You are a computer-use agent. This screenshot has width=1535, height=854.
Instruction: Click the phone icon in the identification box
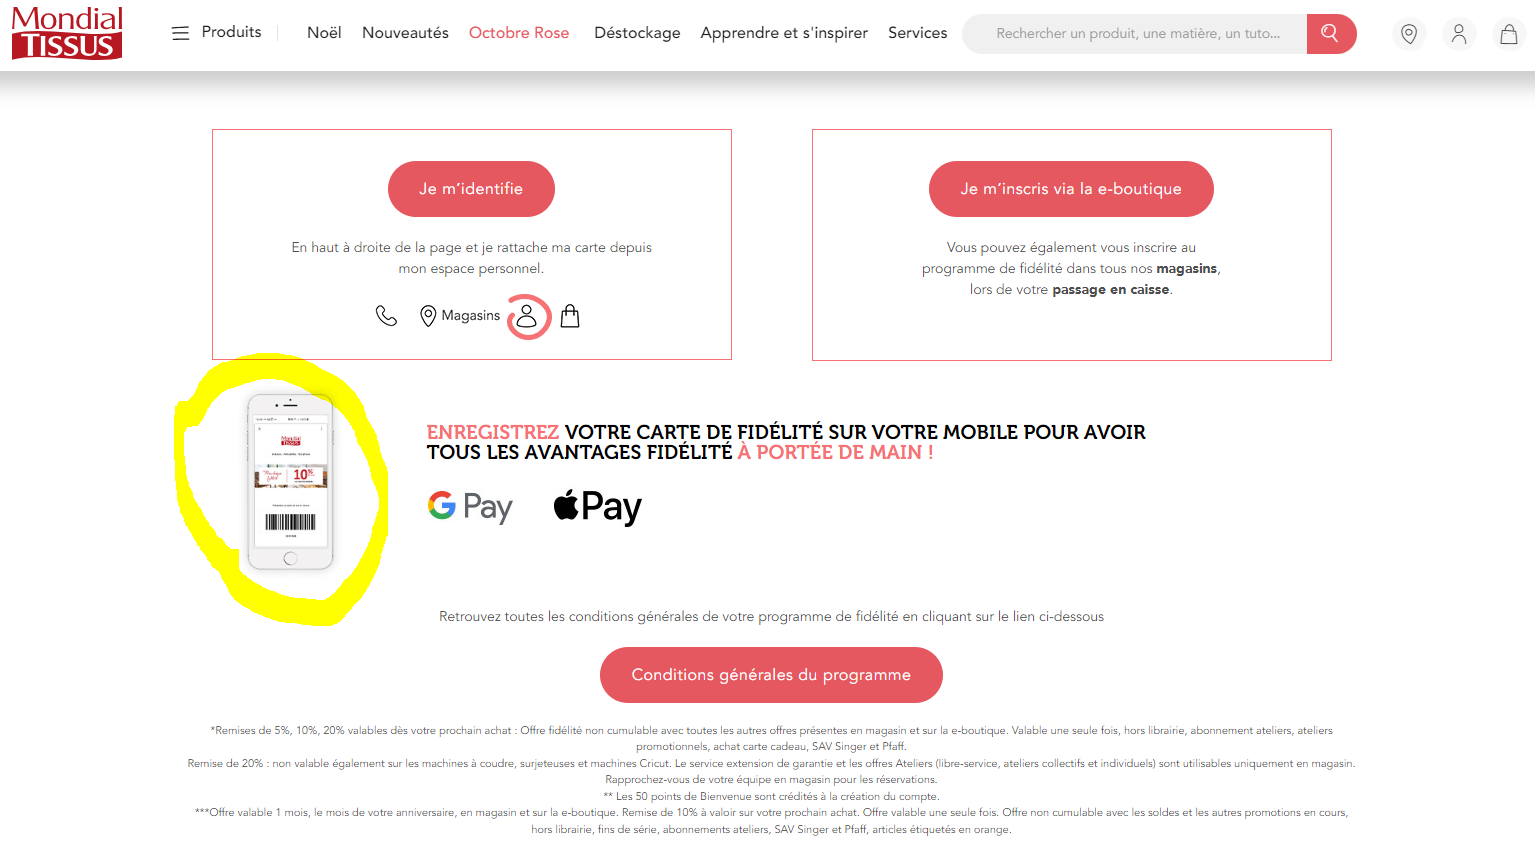coord(386,316)
